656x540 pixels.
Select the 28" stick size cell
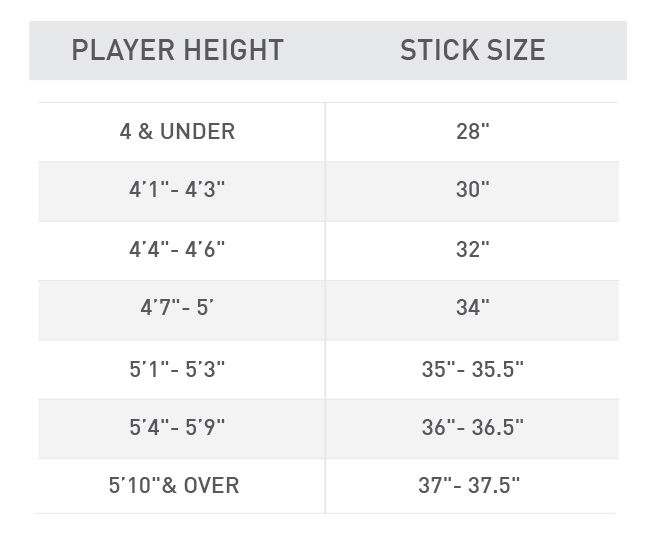(473, 131)
